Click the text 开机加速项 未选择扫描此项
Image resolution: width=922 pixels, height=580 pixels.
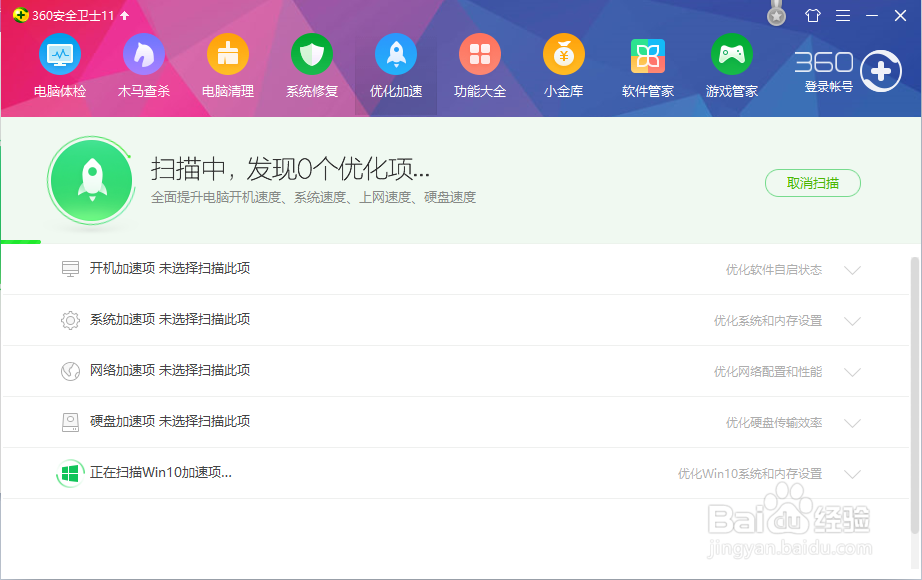[170, 268]
